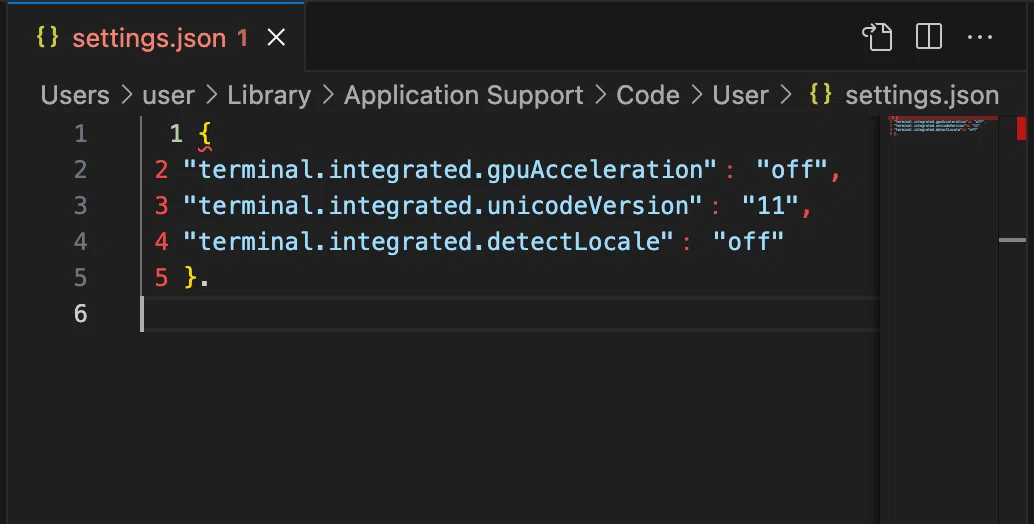The height and width of the screenshot is (524, 1034).
Task: Click gutter line number 5
Action: click(80, 277)
